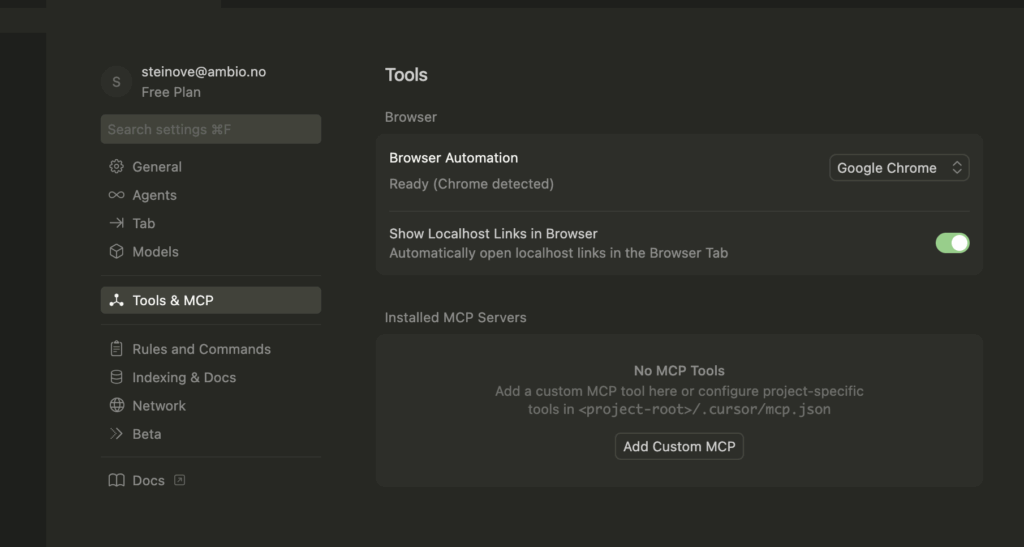
Task: Click the Network globe icon
Action: tap(116, 406)
